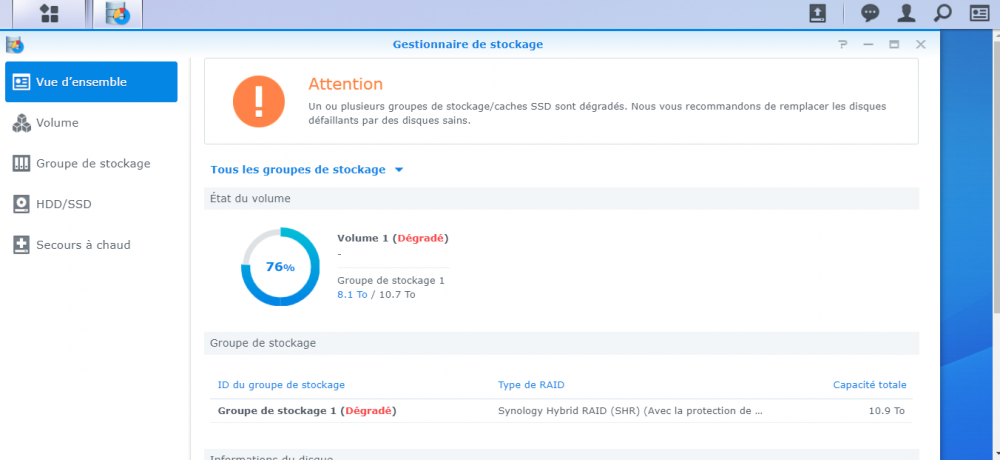
Task: Click the 8.1 To used space link
Action: pos(351,295)
